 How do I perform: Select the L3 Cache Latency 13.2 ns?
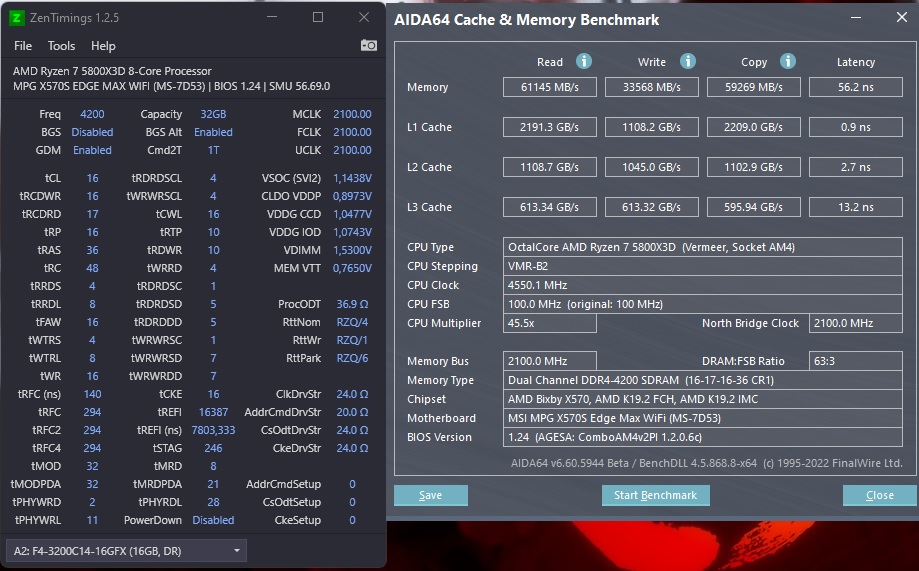coord(856,207)
